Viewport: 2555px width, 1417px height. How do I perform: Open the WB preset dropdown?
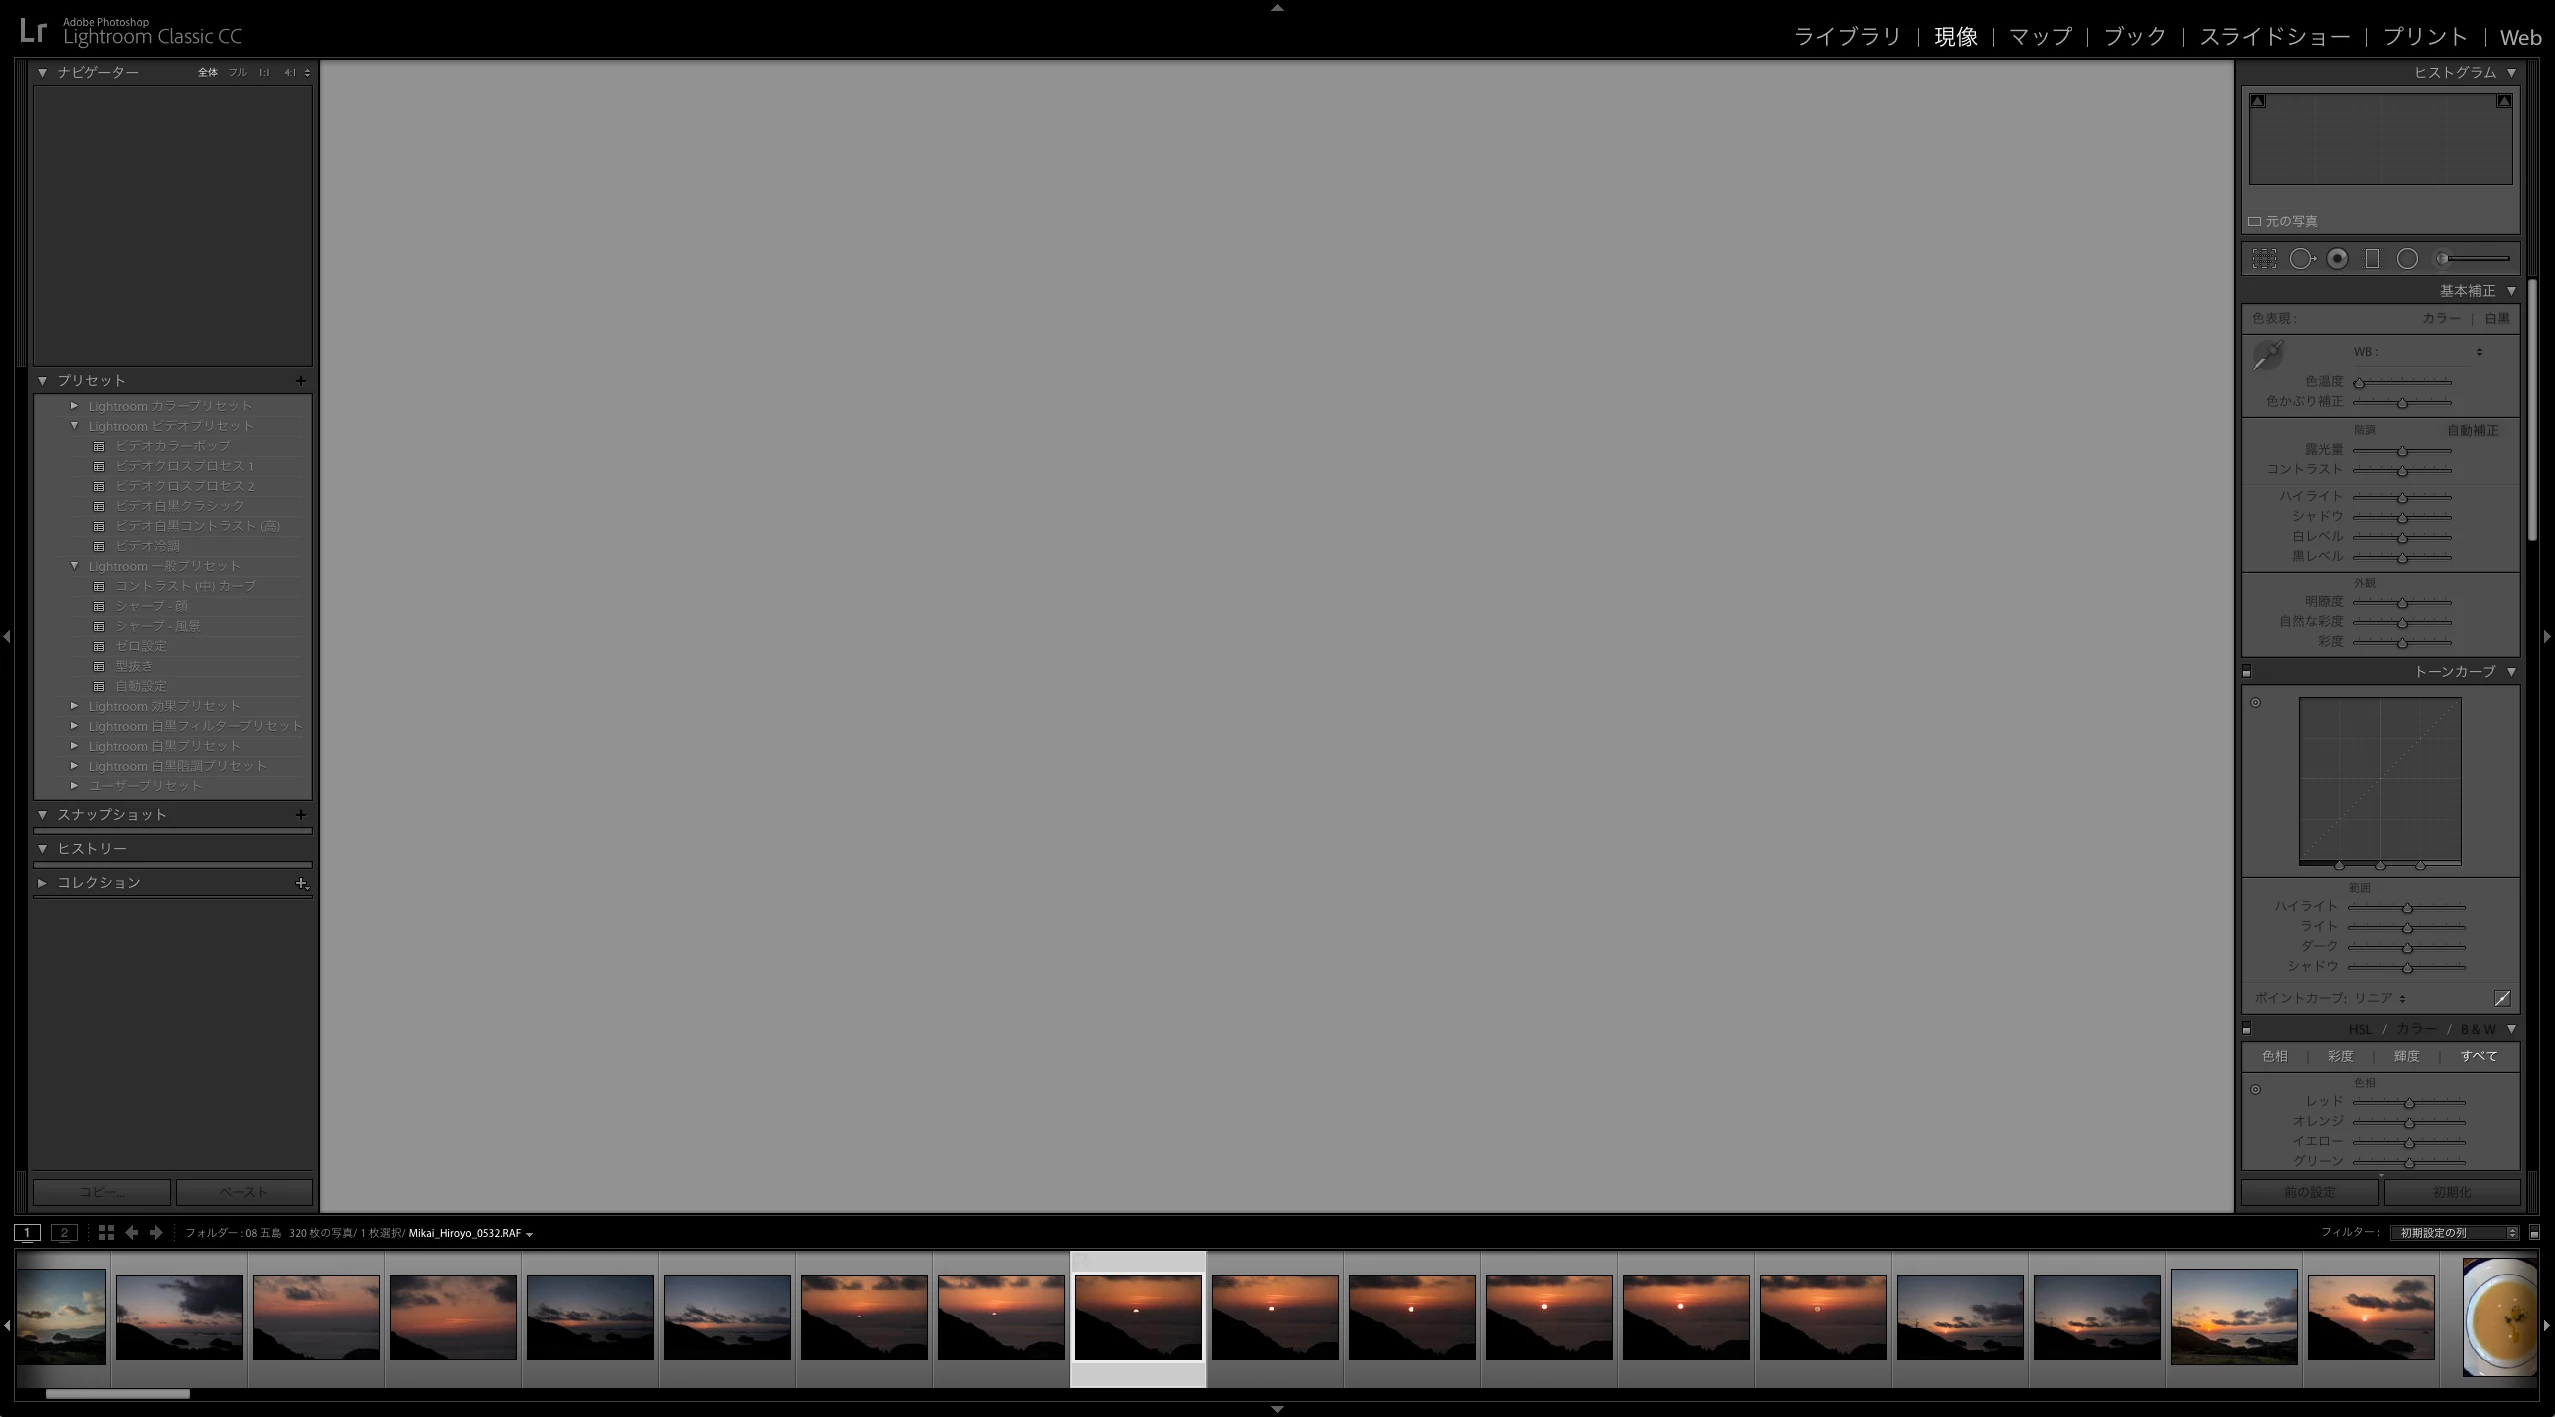[2478, 352]
